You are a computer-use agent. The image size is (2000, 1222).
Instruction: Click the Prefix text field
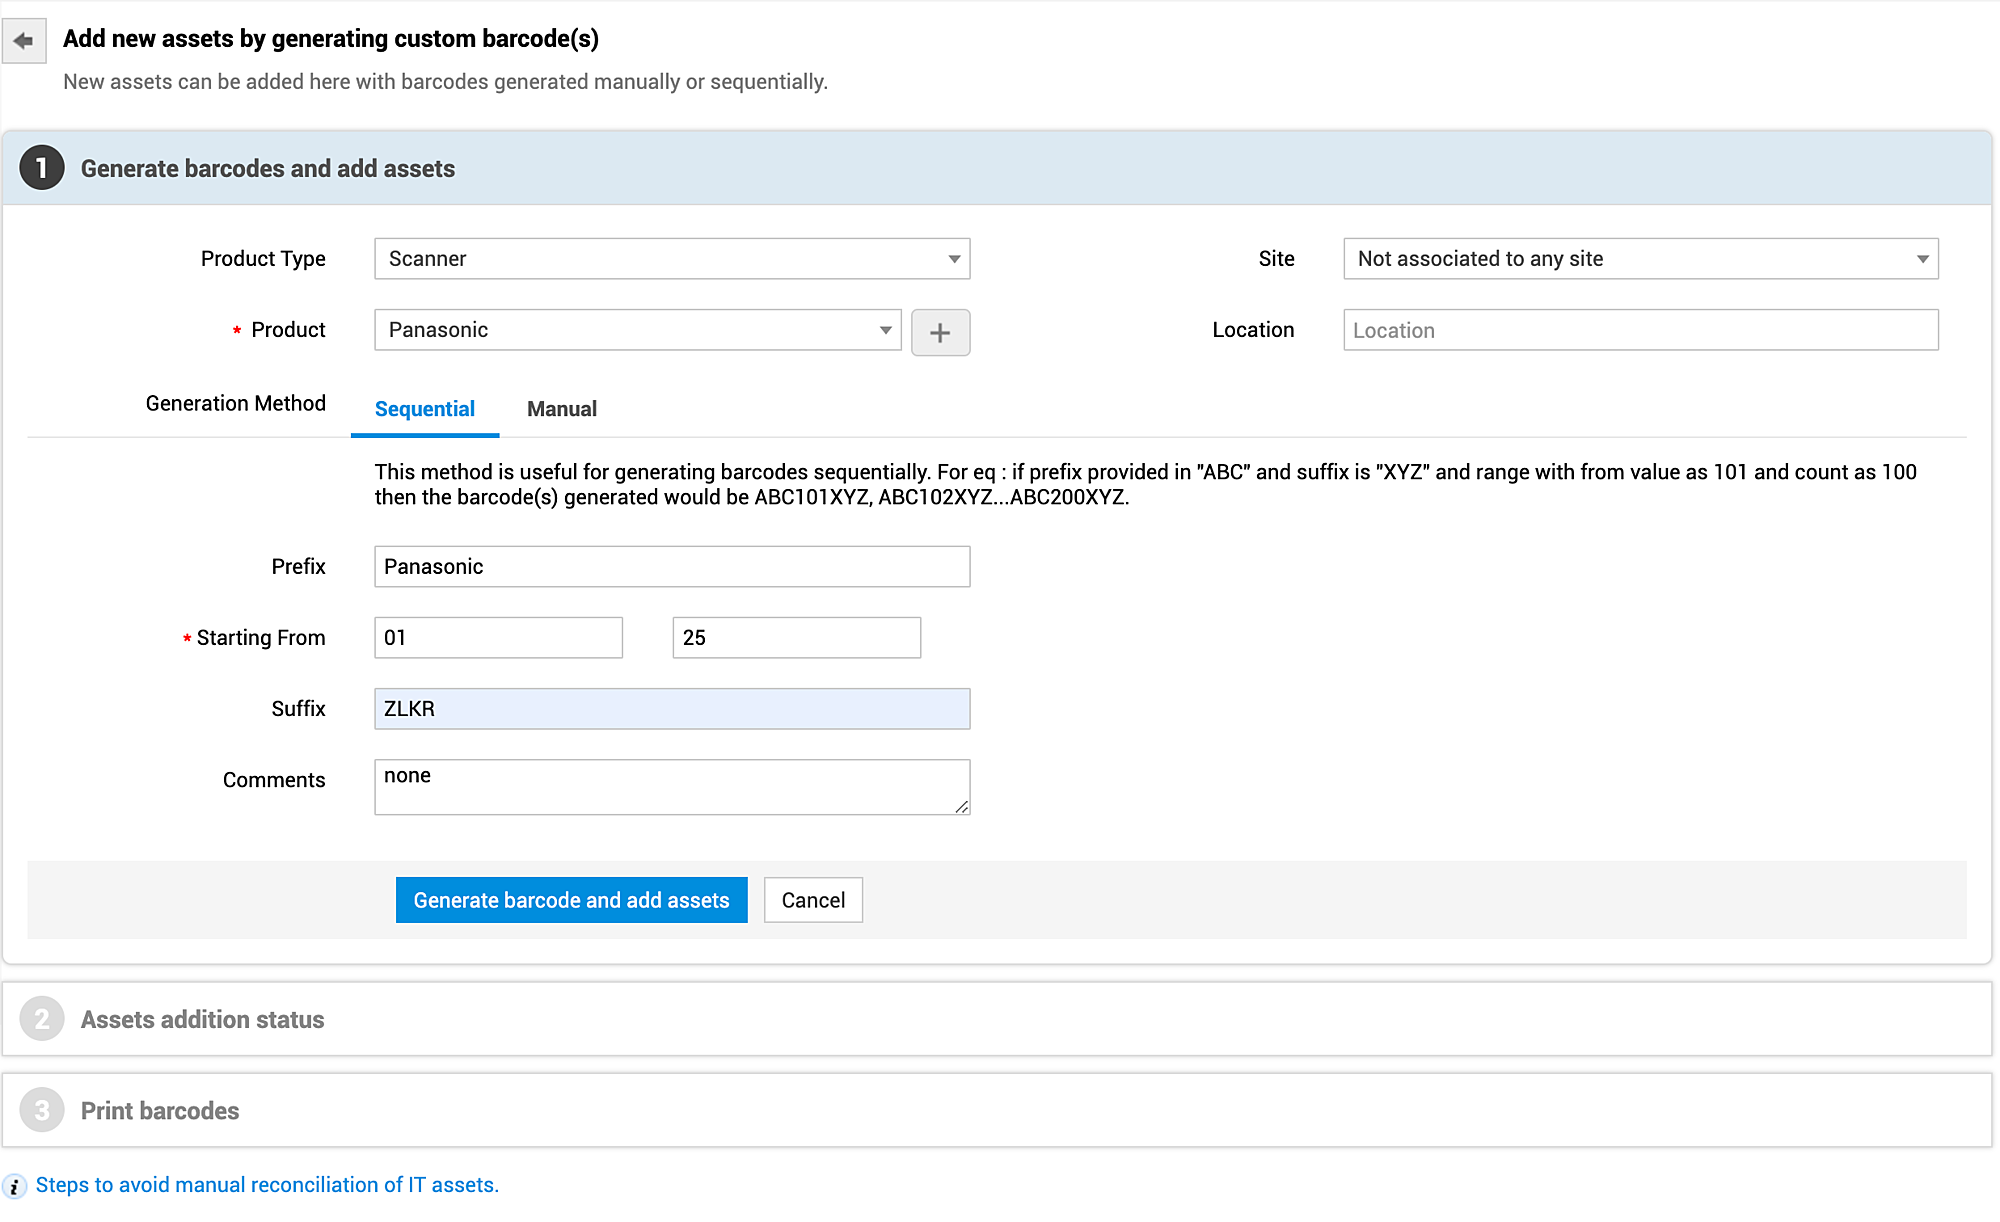pyautogui.click(x=671, y=567)
